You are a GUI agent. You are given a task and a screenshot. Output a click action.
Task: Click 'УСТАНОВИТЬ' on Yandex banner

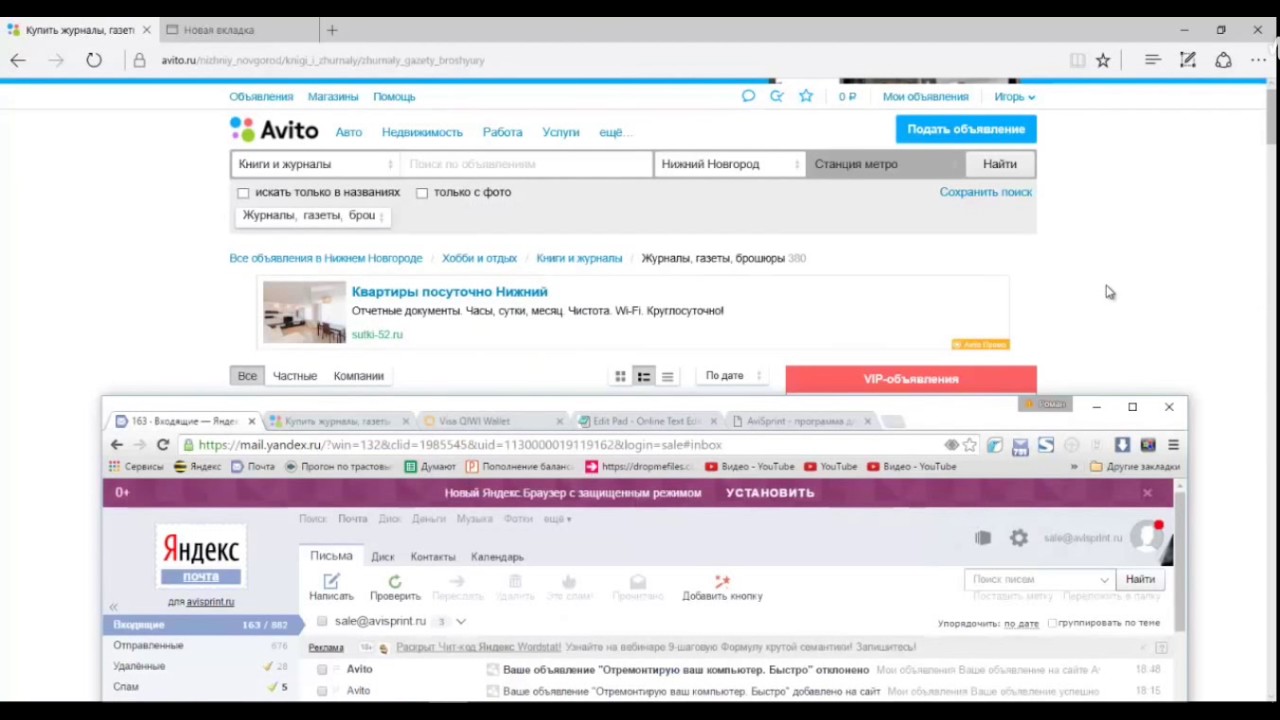[x=770, y=493]
